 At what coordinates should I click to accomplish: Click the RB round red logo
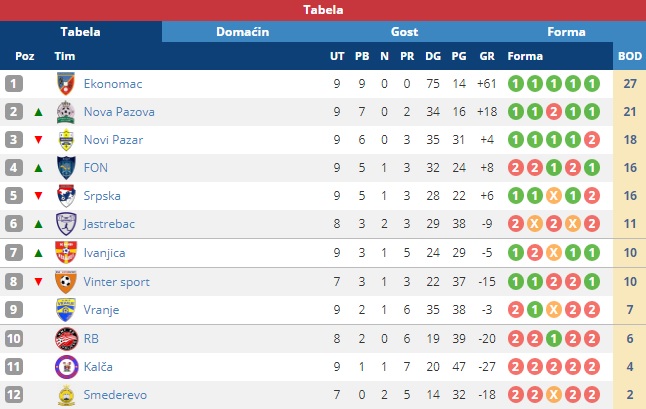(66, 339)
